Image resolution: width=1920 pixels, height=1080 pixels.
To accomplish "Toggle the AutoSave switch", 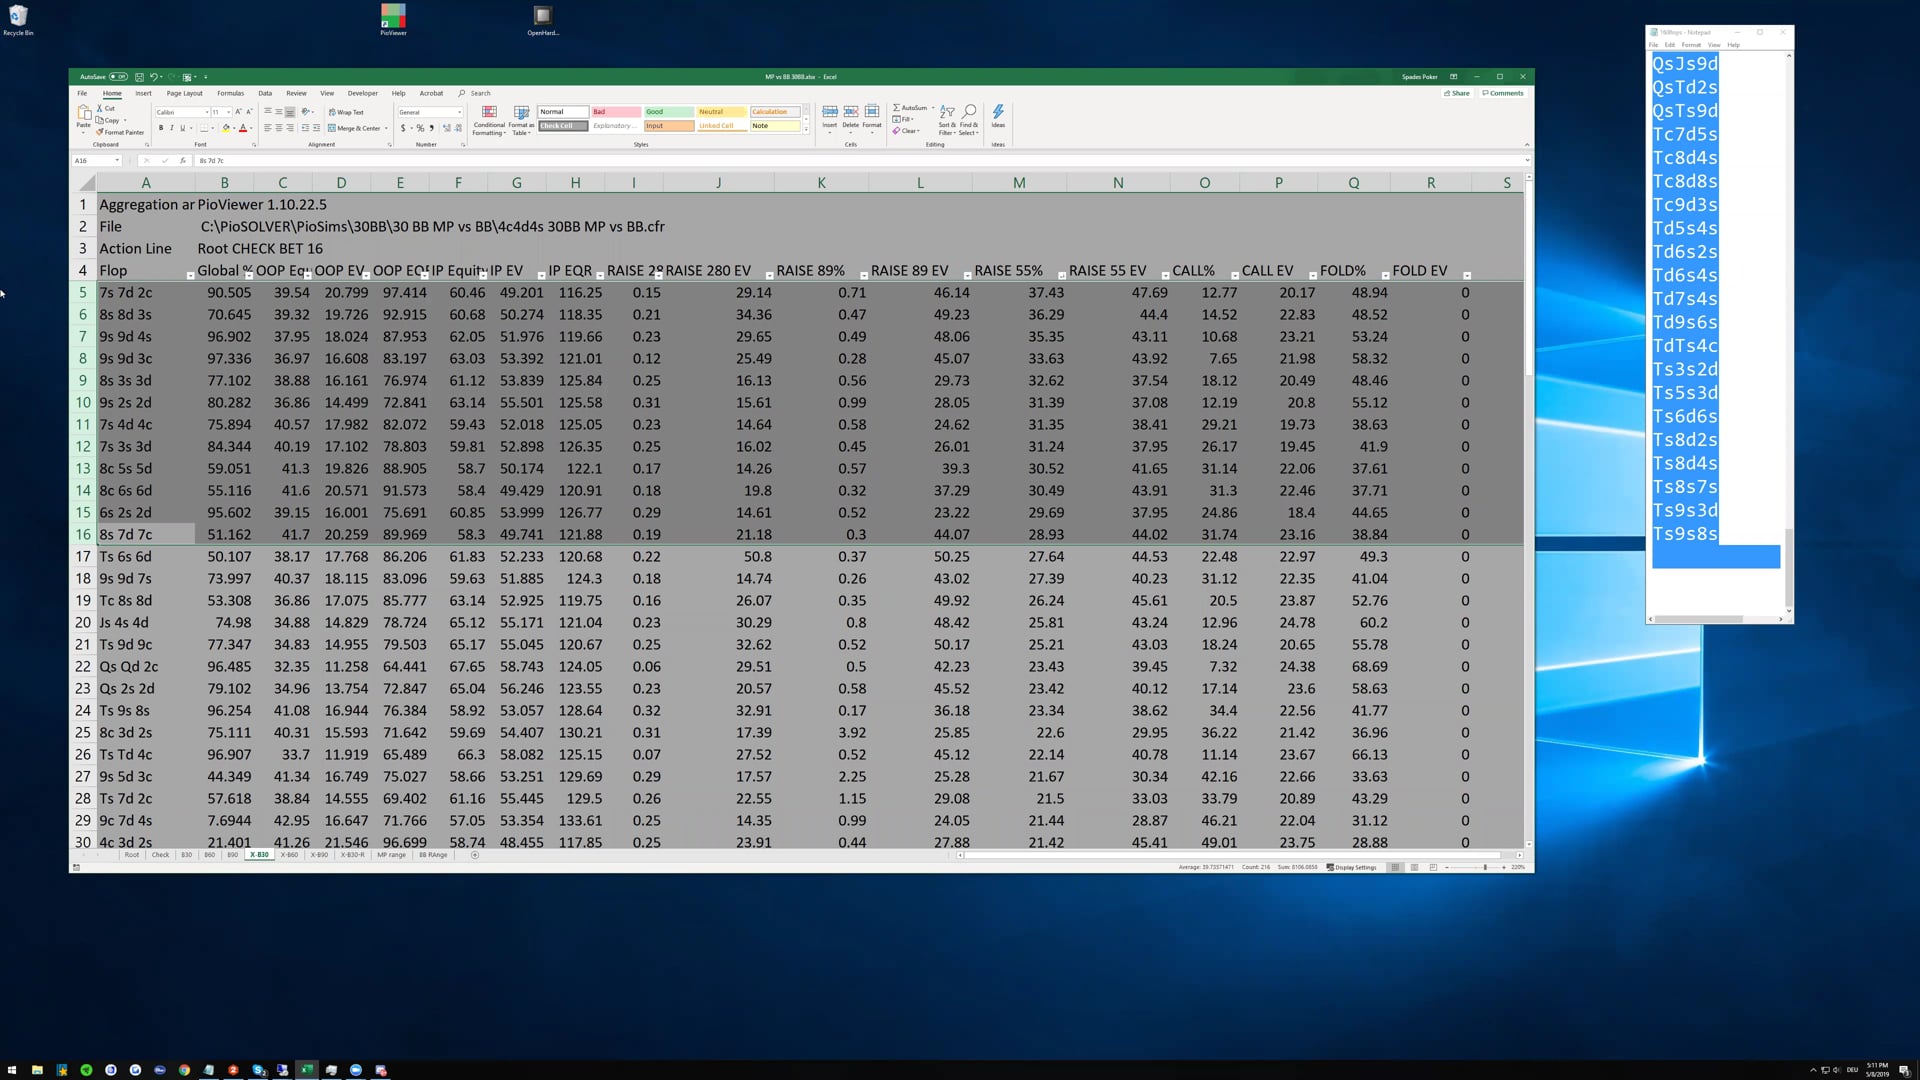I will [118, 77].
